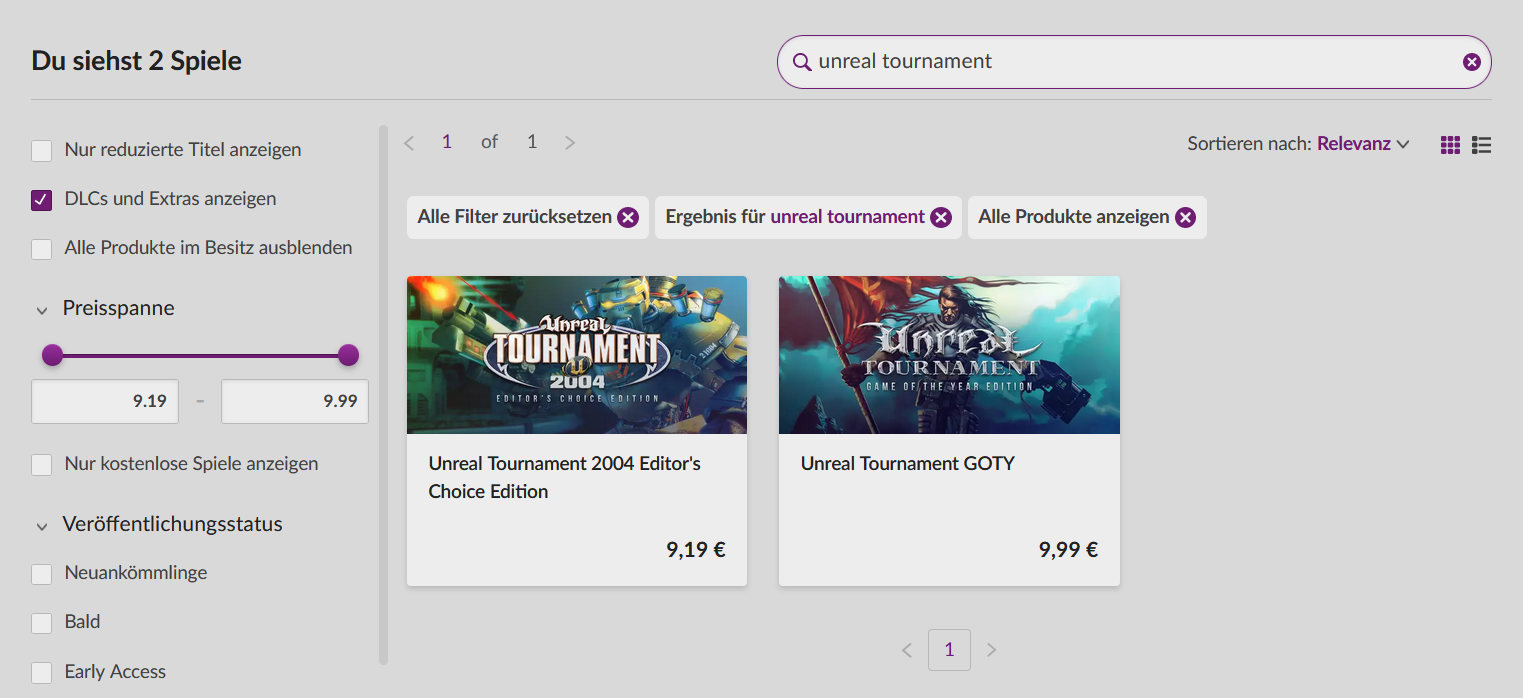Clear the search field via the X icon
The height and width of the screenshot is (698, 1523).
click(1471, 61)
